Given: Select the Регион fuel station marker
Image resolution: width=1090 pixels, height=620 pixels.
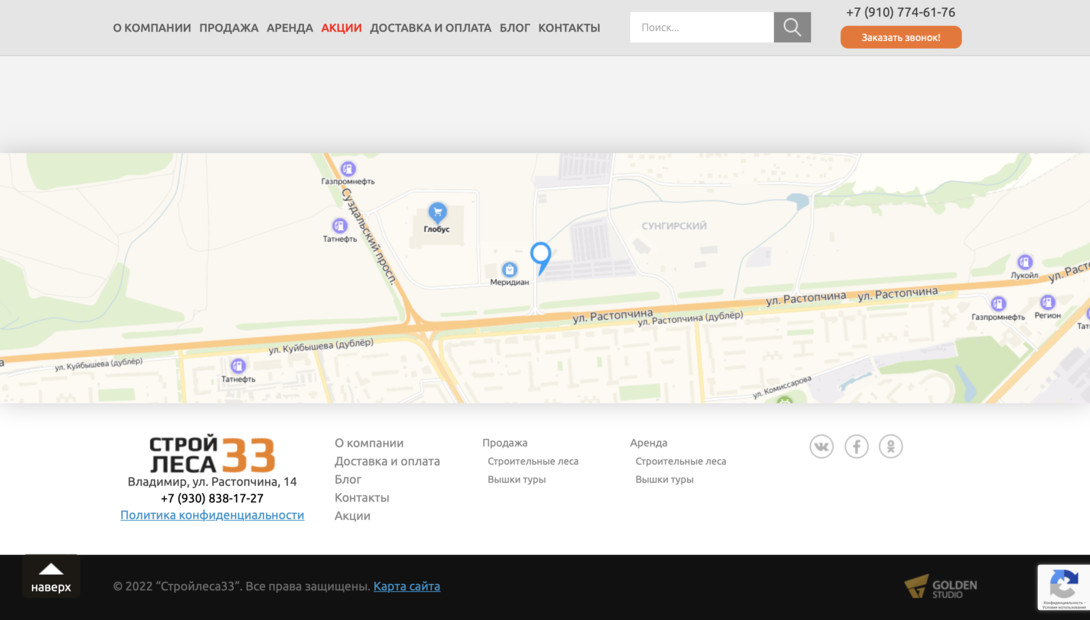Looking at the screenshot, I should click(1048, 302).
